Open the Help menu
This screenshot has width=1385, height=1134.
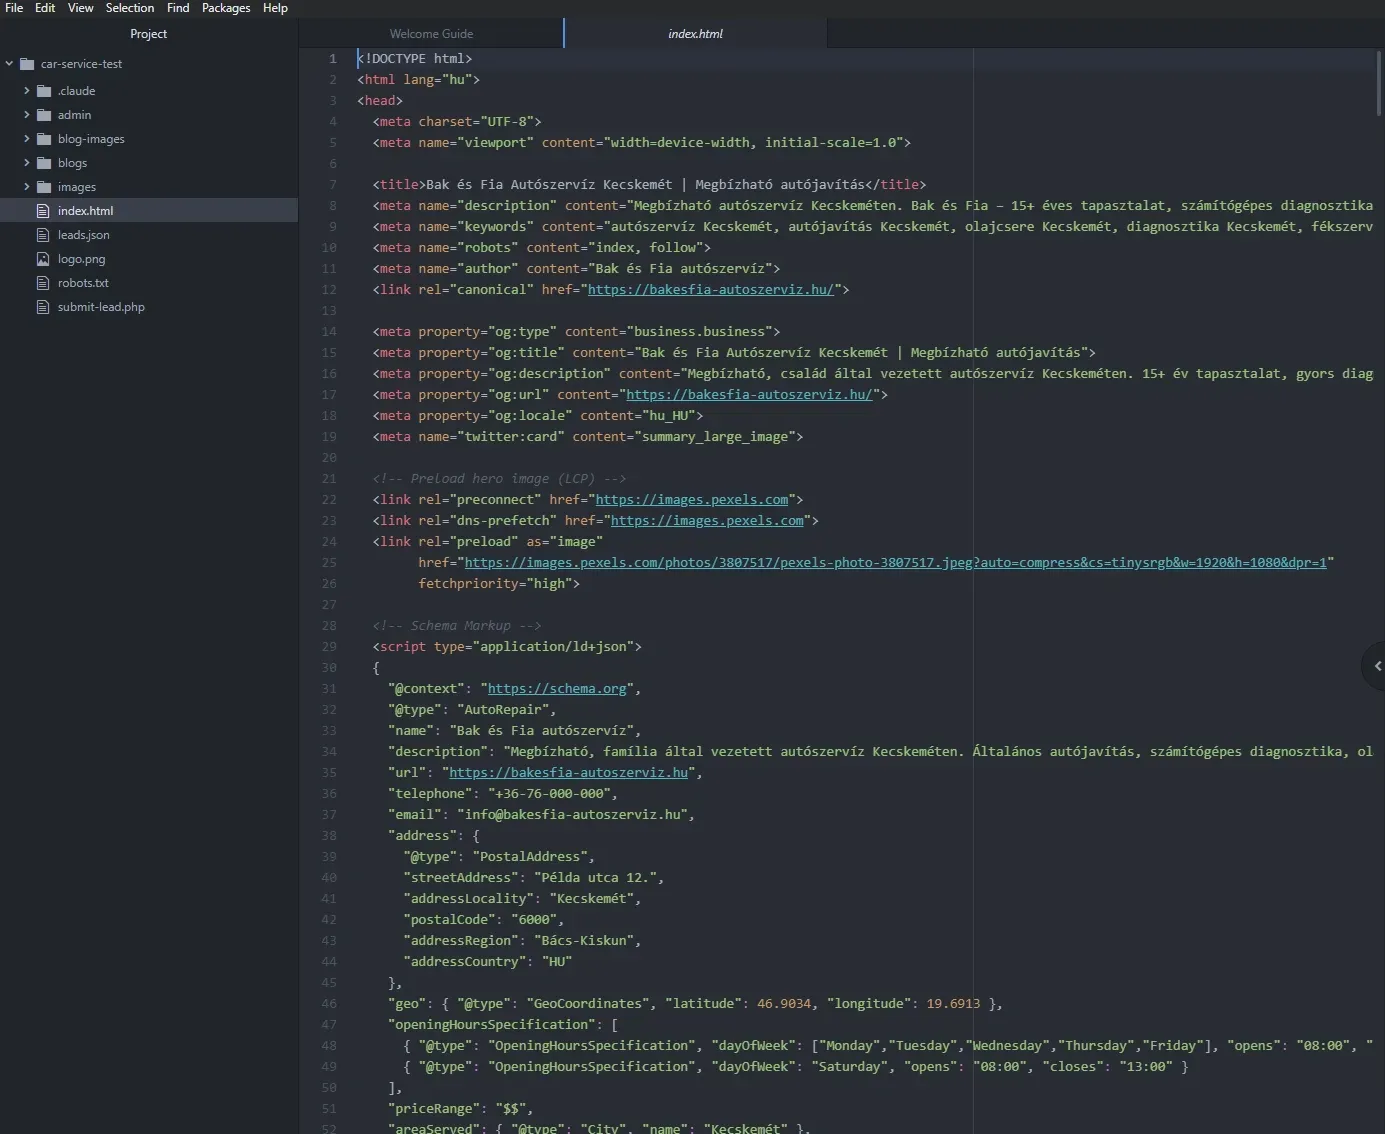[275, 8]
